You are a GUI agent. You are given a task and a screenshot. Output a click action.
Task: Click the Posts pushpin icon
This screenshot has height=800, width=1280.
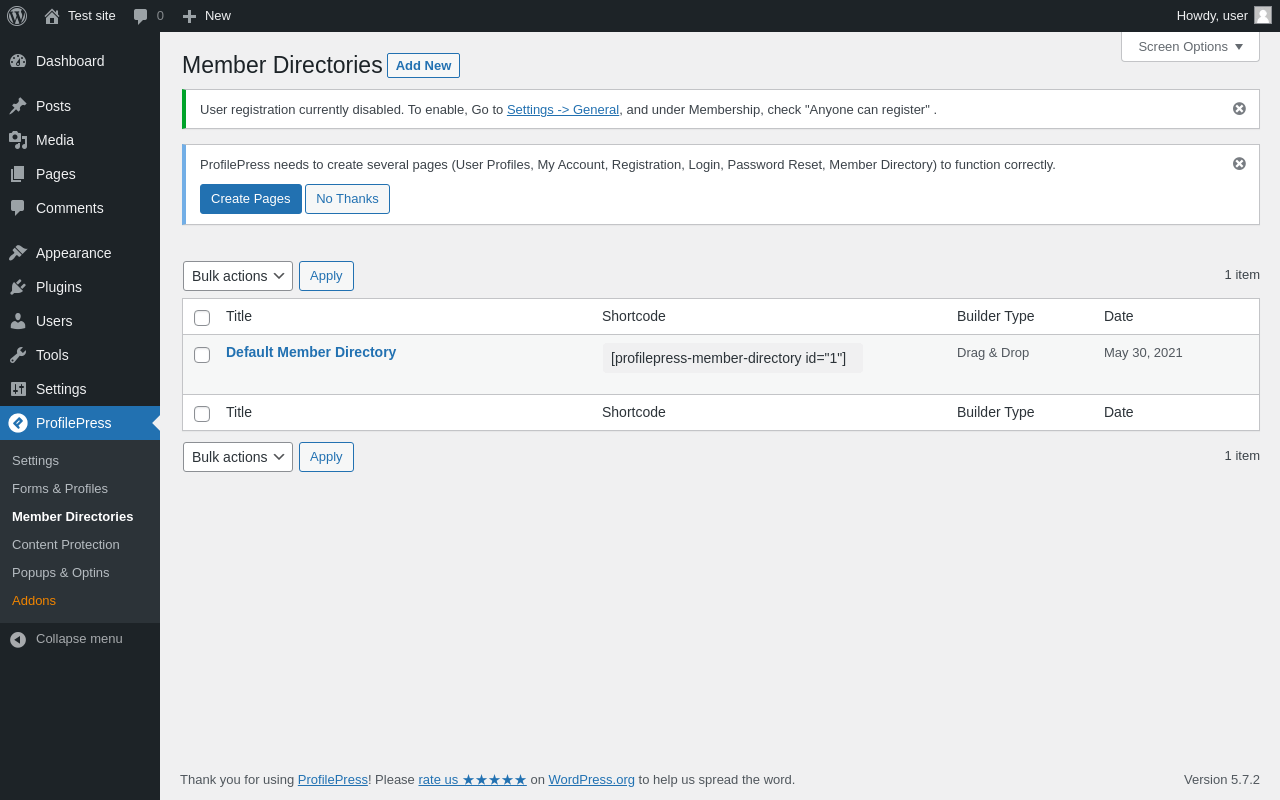18,106
